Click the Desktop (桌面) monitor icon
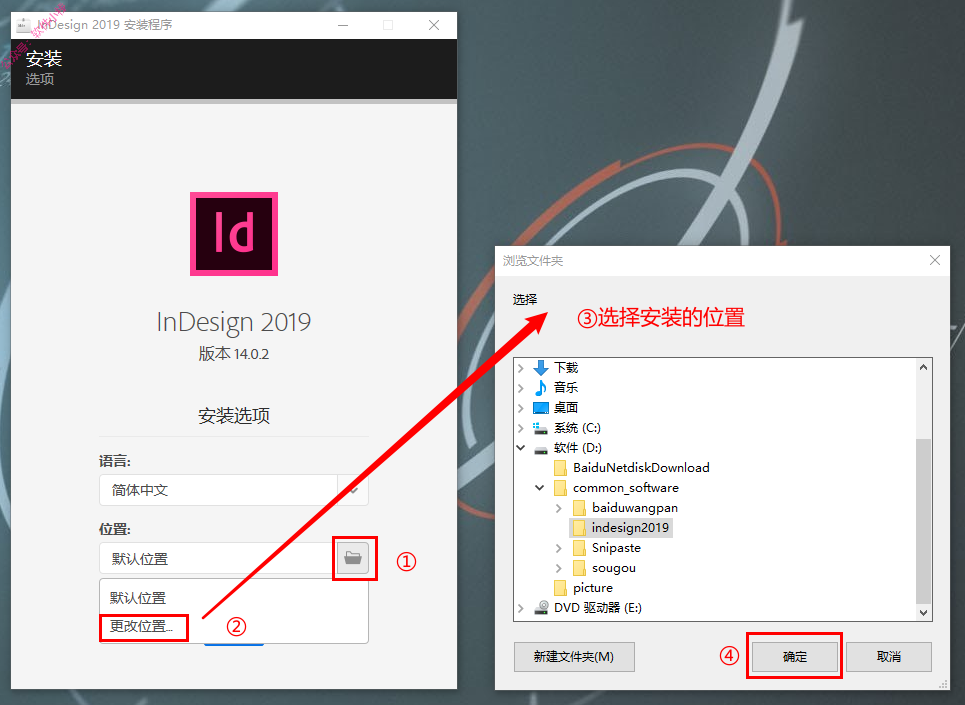 tap(541, 408)
